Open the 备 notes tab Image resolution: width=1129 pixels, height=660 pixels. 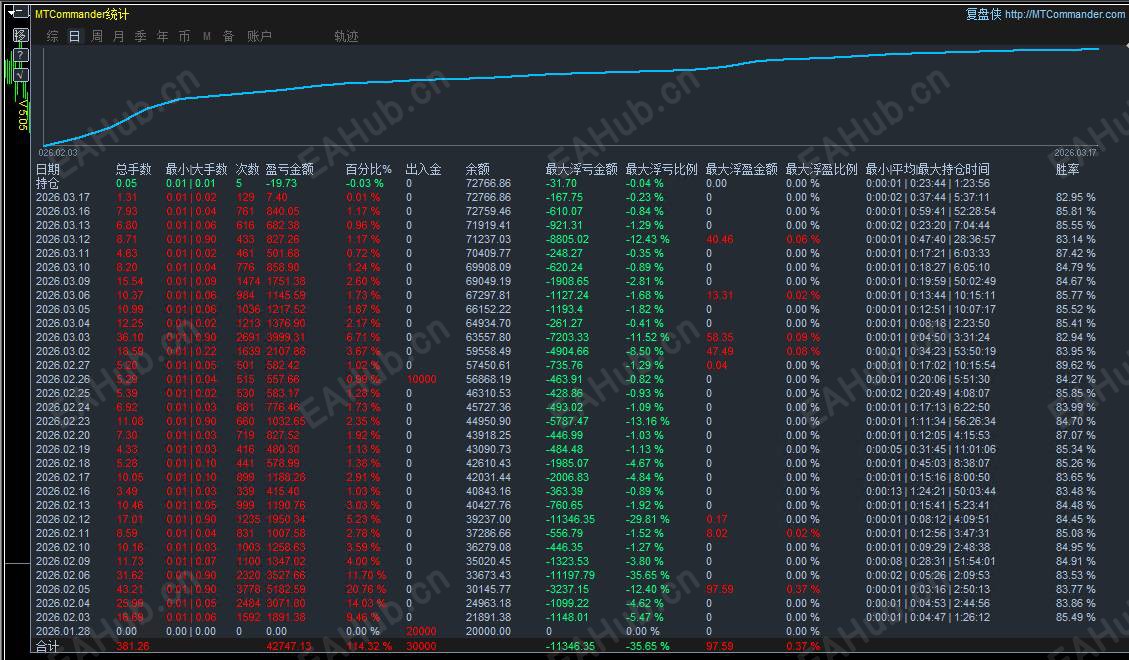click(x=228, y=36)
